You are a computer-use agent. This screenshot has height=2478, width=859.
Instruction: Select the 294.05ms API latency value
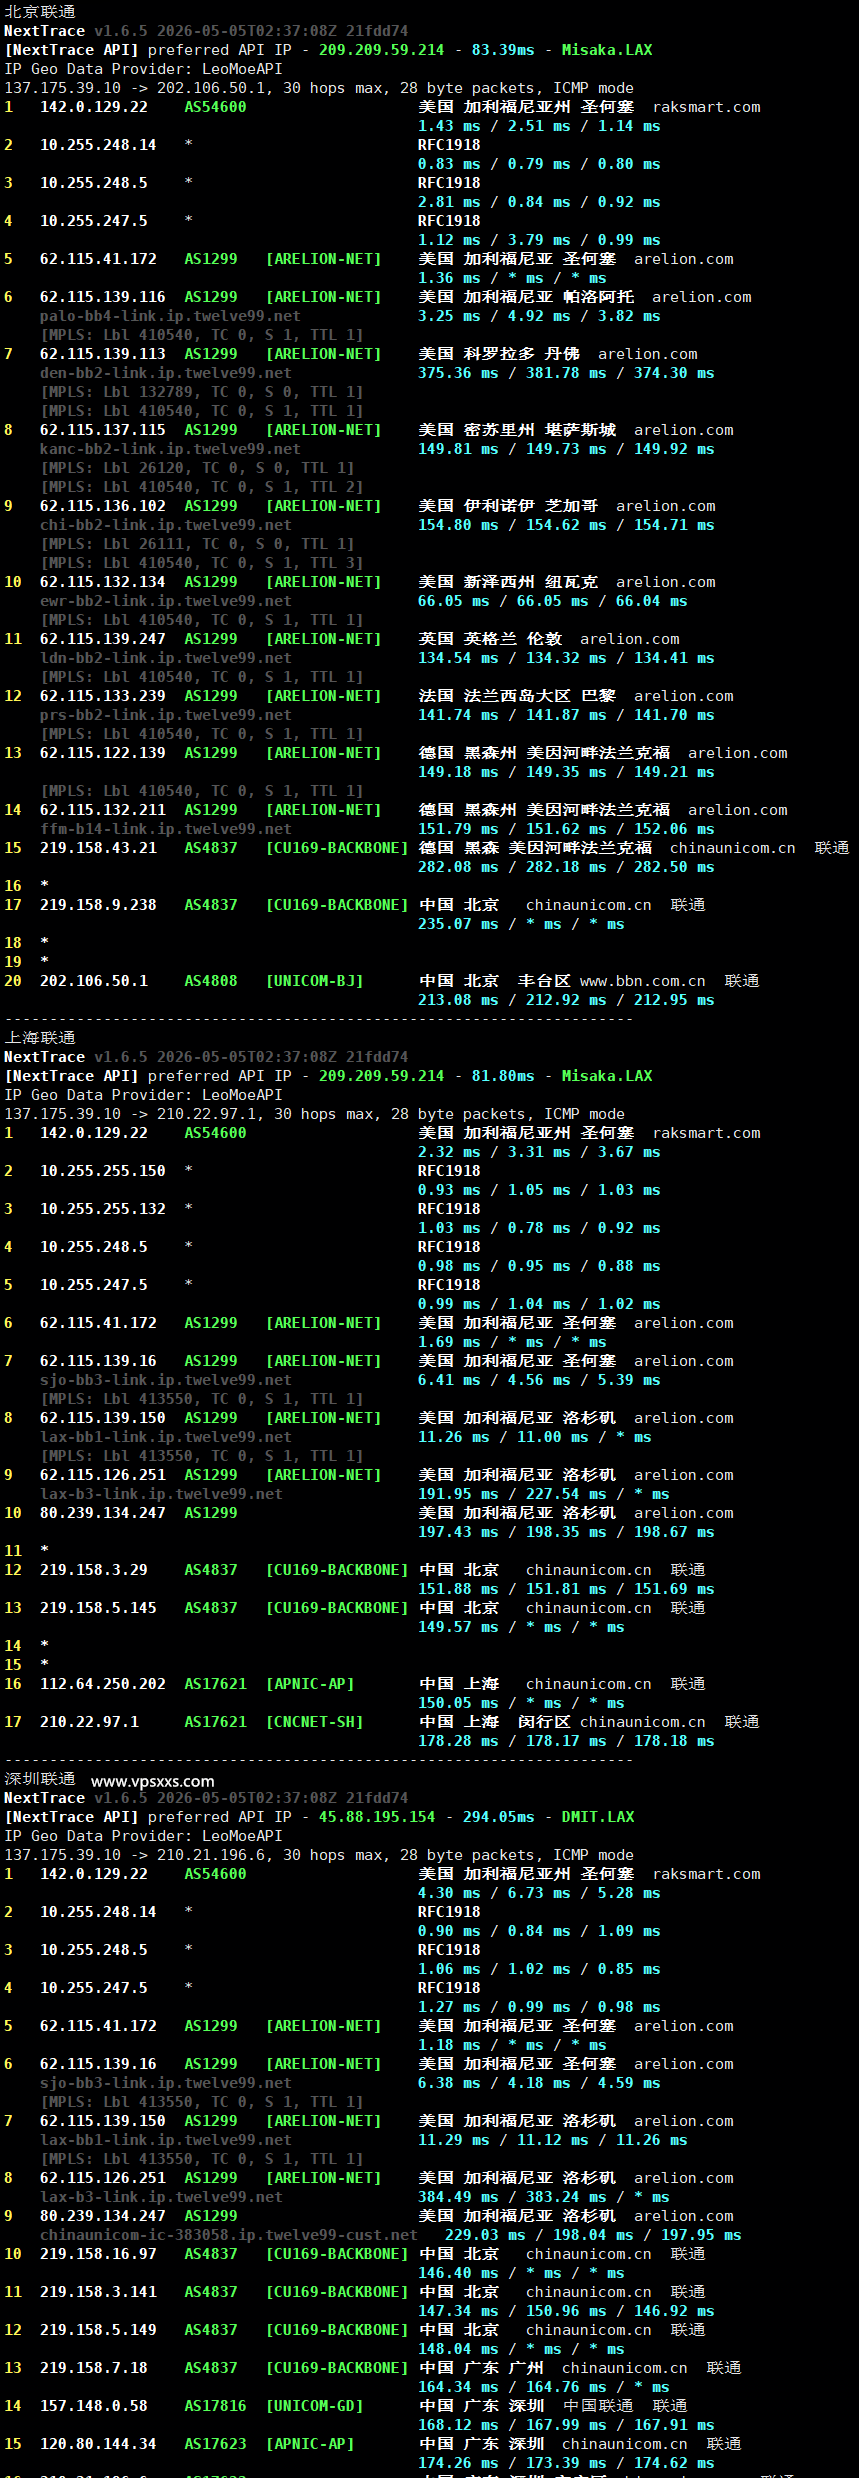[x=498, y=1817]
